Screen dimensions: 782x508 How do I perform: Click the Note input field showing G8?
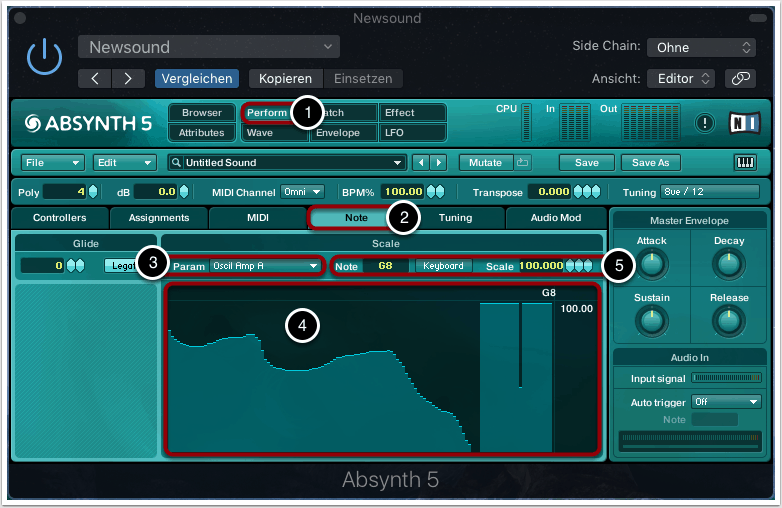382,266
